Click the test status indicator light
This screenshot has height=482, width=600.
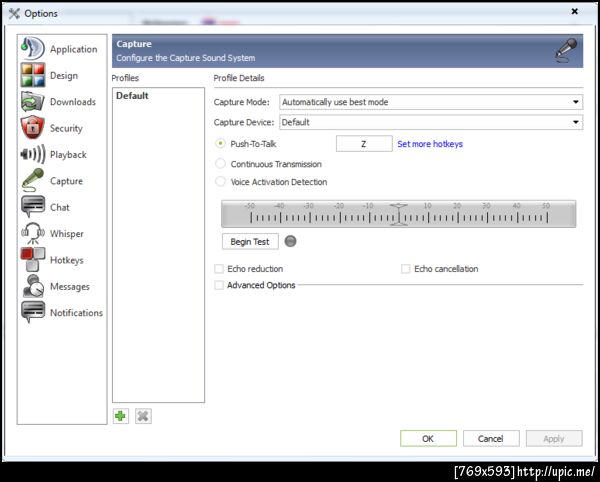[x=290, y=241]
